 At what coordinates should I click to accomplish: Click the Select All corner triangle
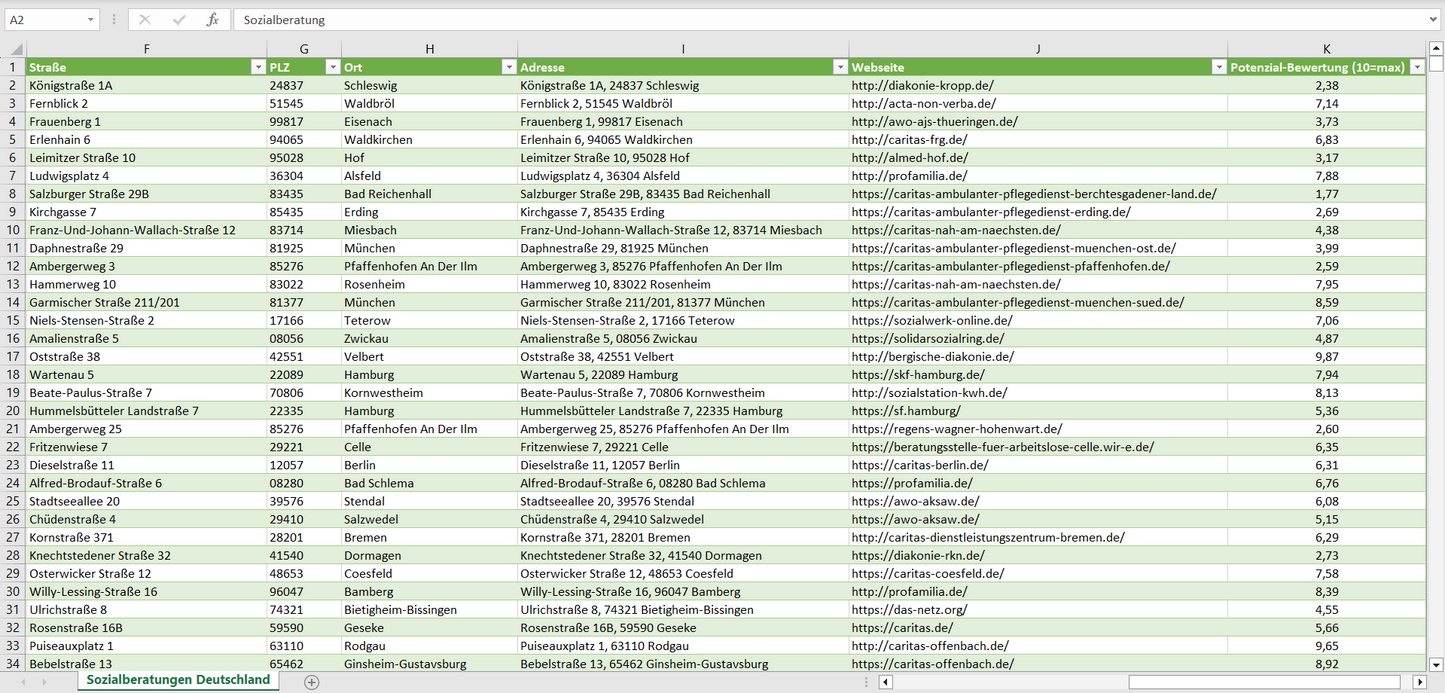coord(15,49)
